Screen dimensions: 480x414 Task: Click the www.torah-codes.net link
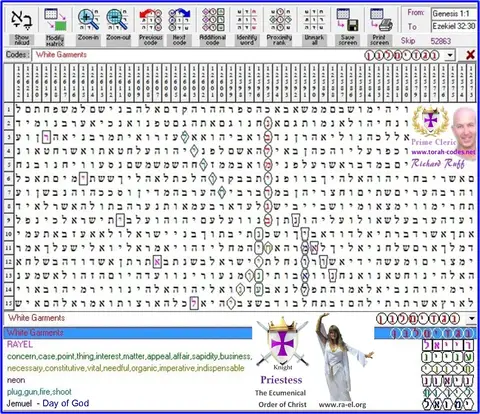click(x=443, y=152)
